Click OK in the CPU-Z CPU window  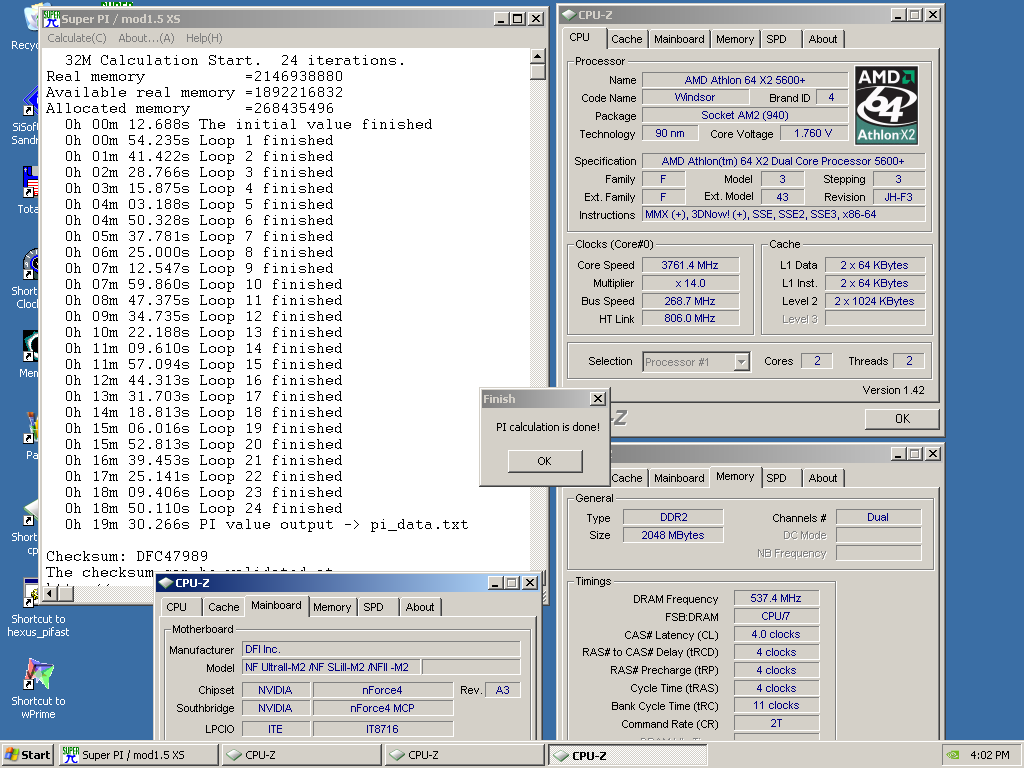[902, 419]
